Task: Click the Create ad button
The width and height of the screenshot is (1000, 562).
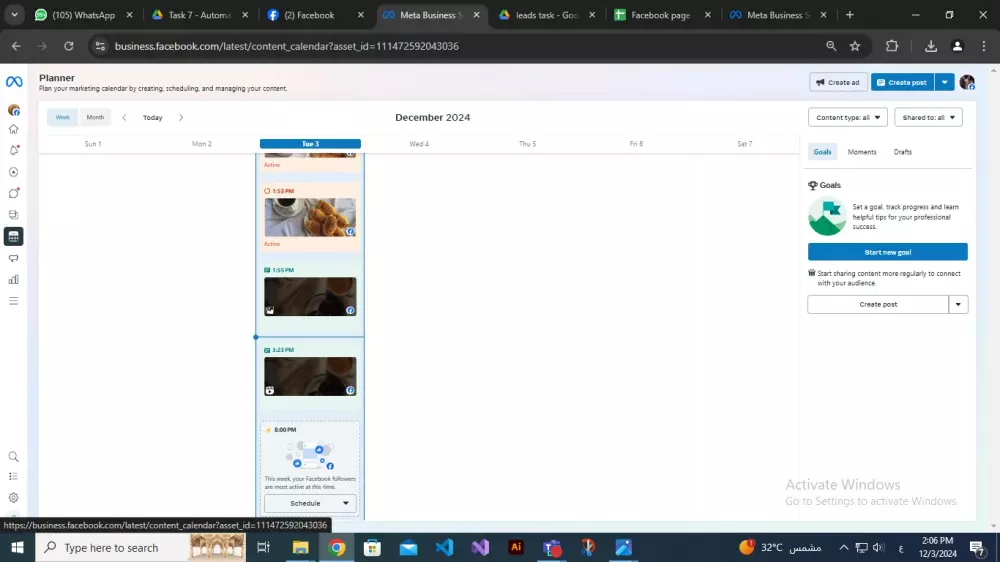Action: pyautogui.click(x=838, y=82)
